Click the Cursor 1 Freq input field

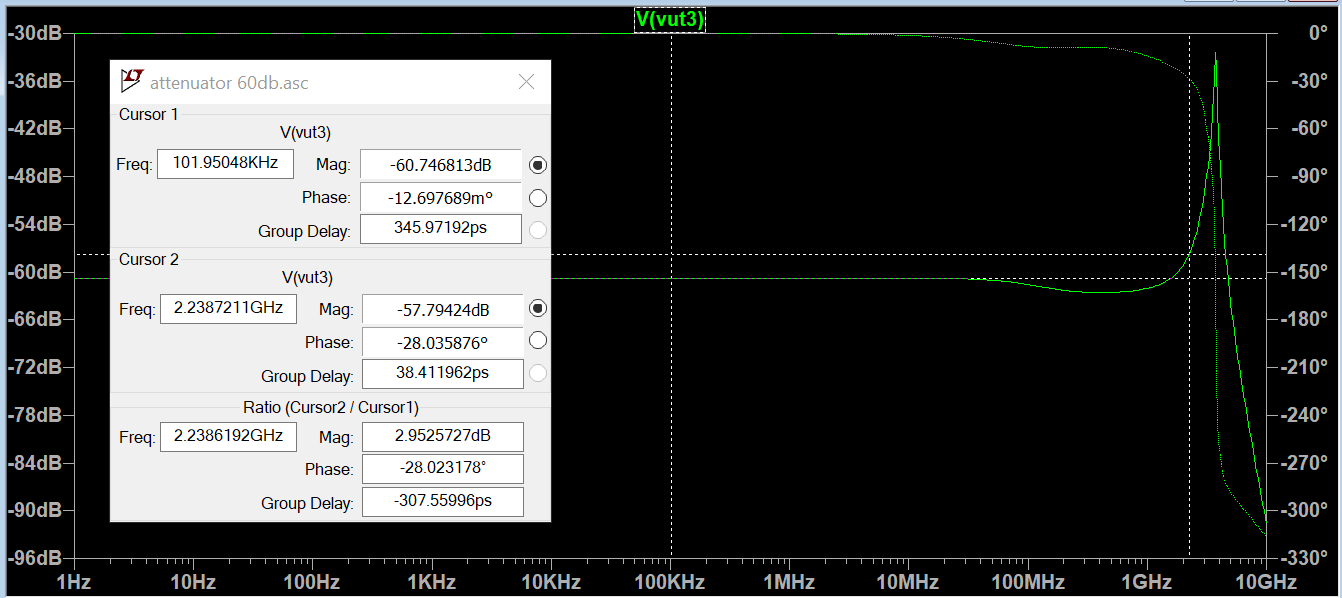pyautogui.click(x=225, y=163)
